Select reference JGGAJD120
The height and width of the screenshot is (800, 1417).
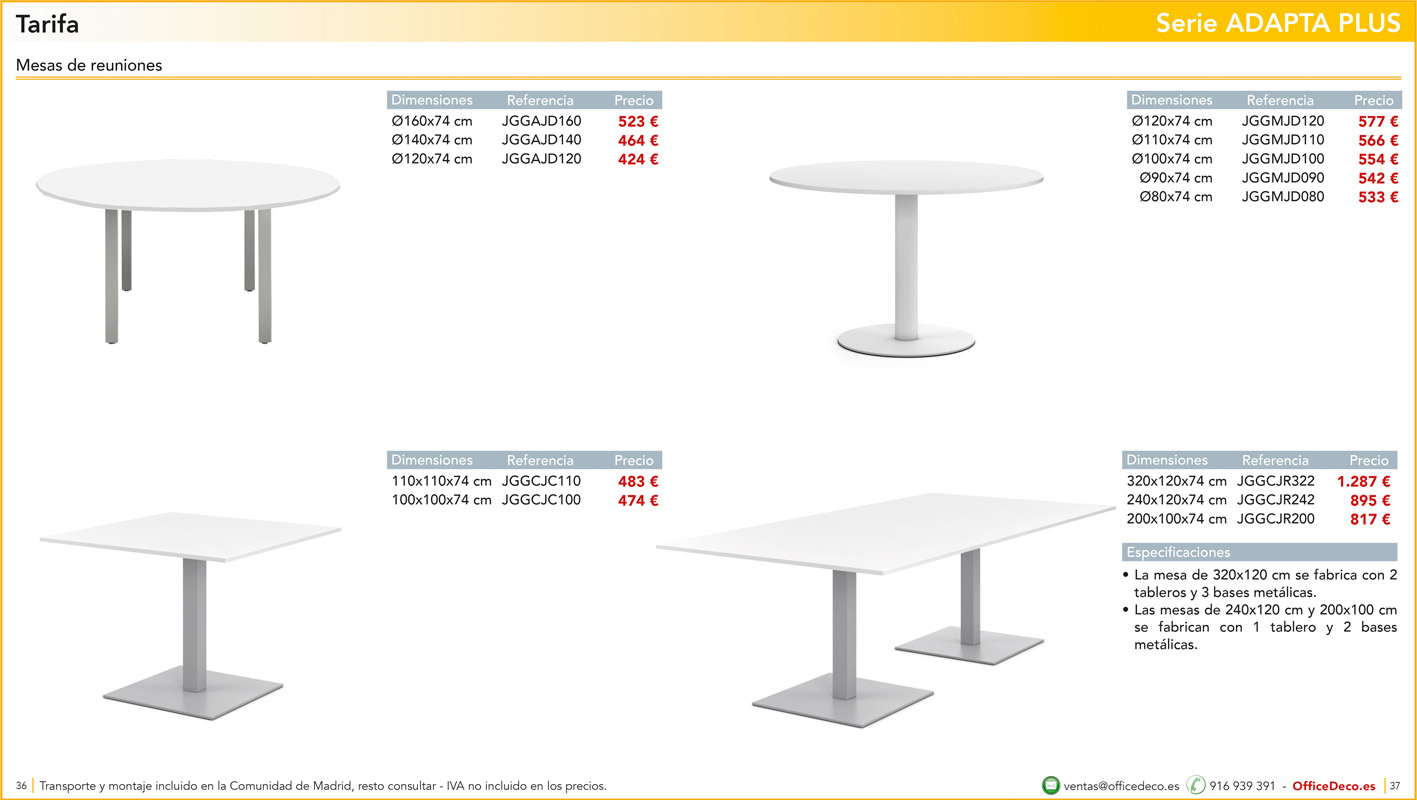pyautogui.click(x=541, y=159)
